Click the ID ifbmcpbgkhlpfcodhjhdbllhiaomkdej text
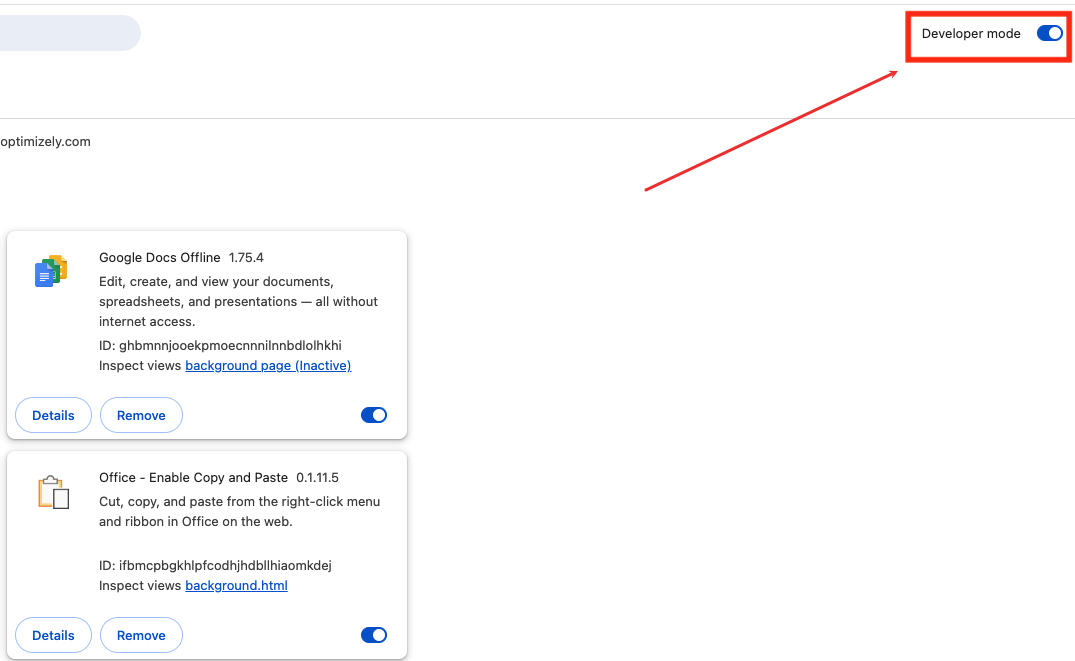Viewport: 1075px width, 661px height. tap(215, 566)
